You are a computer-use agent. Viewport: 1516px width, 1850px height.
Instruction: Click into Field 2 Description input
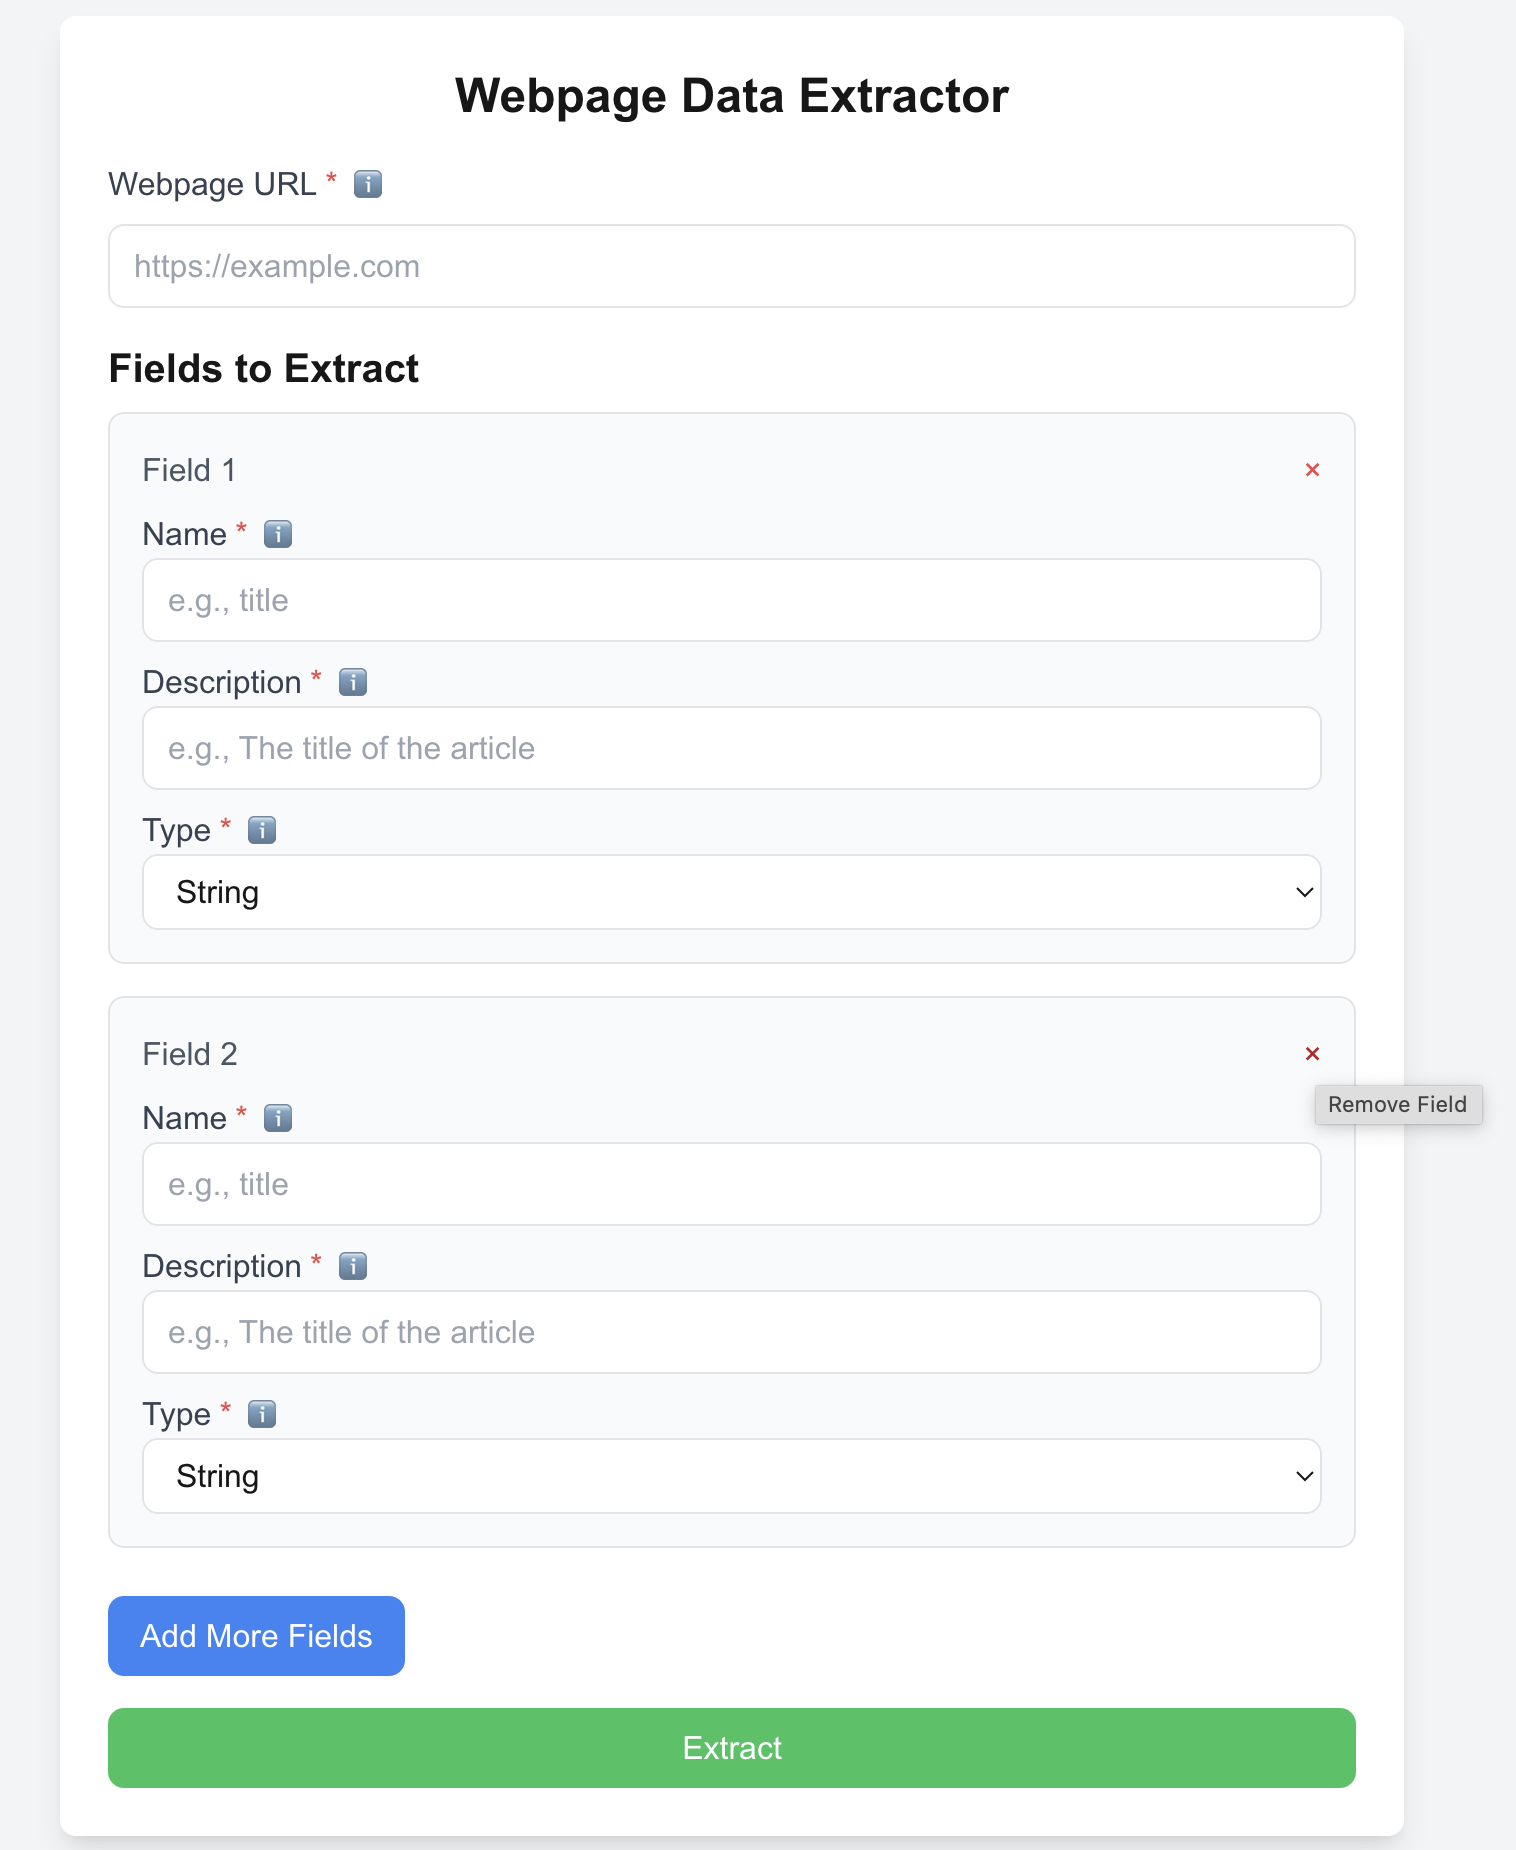coord(731,1332)
